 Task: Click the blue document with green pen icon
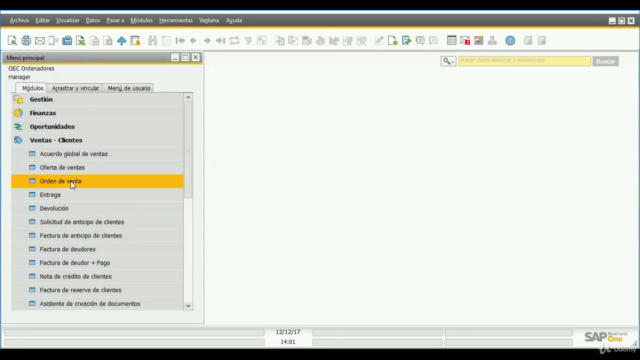(x=406, y=40)
